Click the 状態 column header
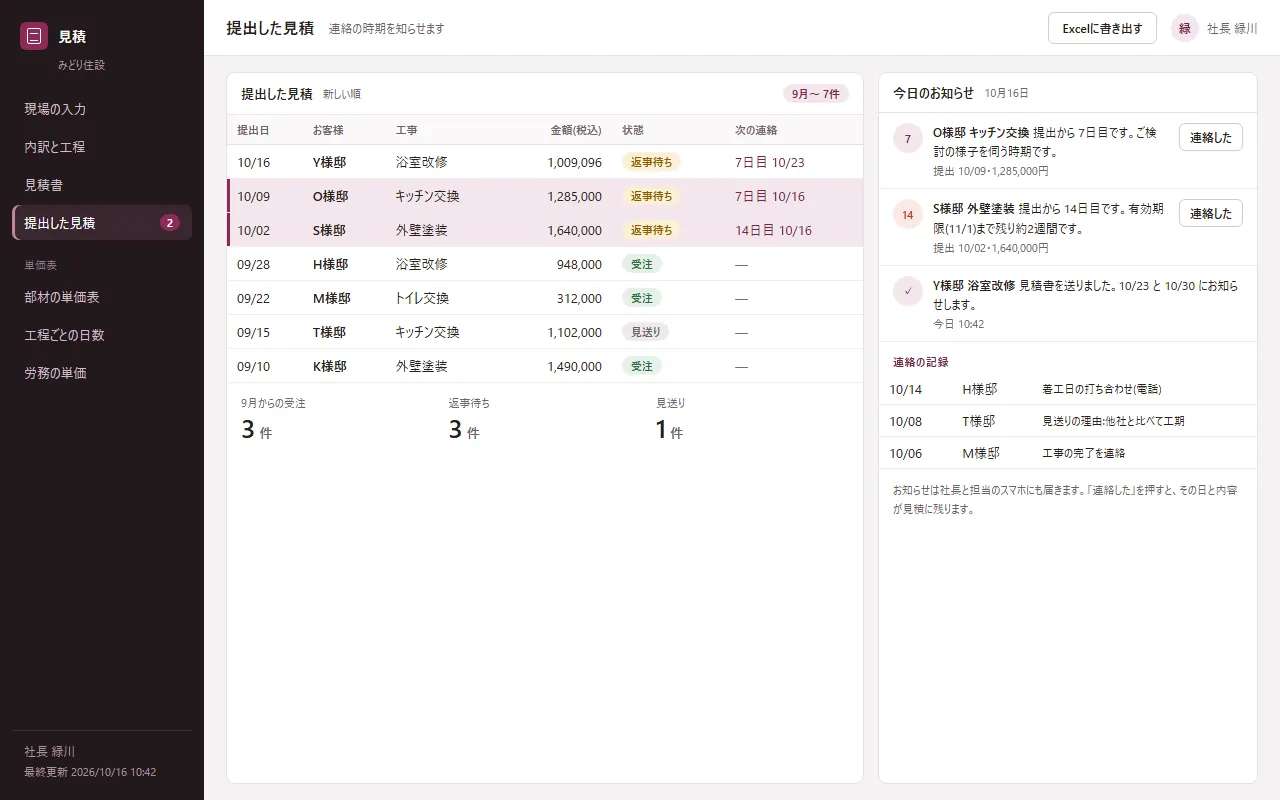Screen dimensions: 1280x800 pyautogui.click(x=633, y=130)
